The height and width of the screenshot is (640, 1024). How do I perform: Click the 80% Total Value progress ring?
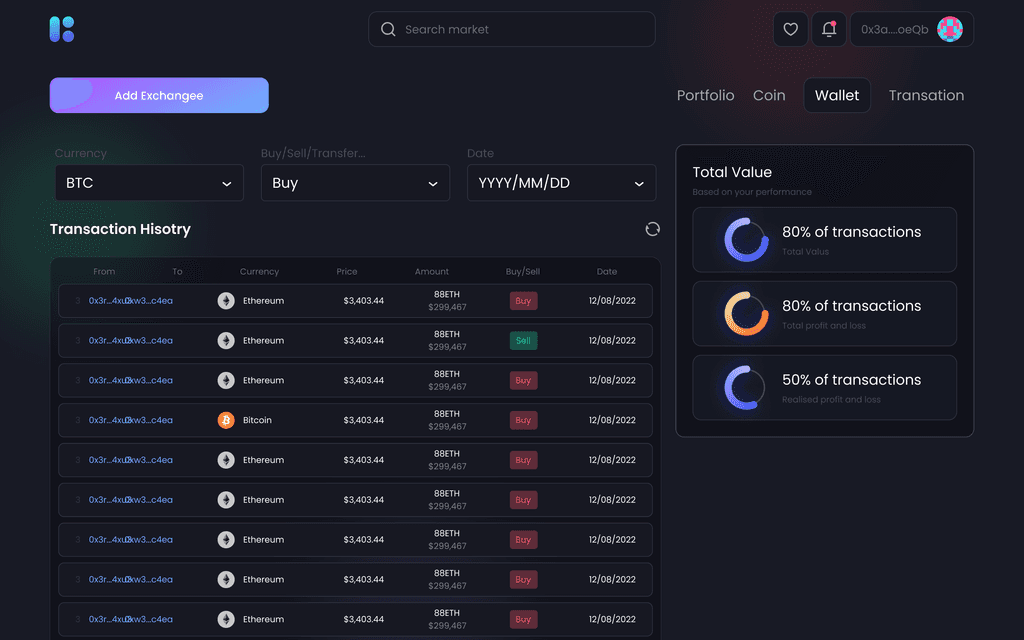tap(745, 240)
